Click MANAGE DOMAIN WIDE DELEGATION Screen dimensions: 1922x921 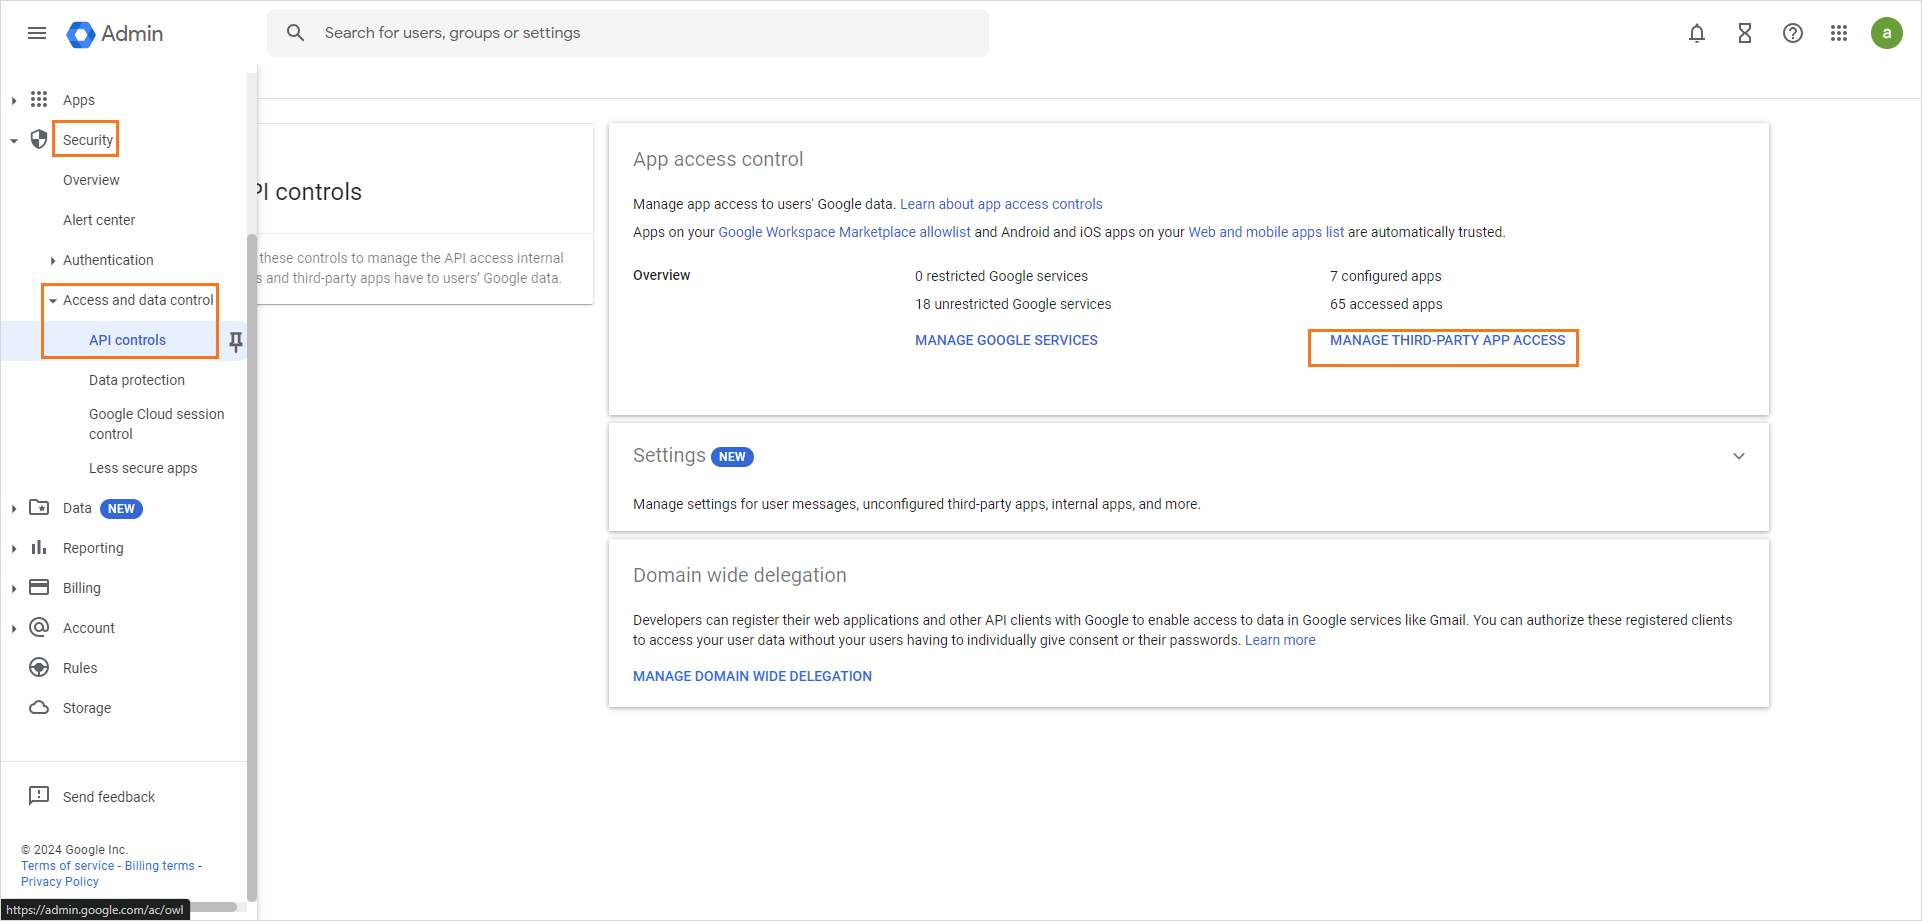coord(752,676)
